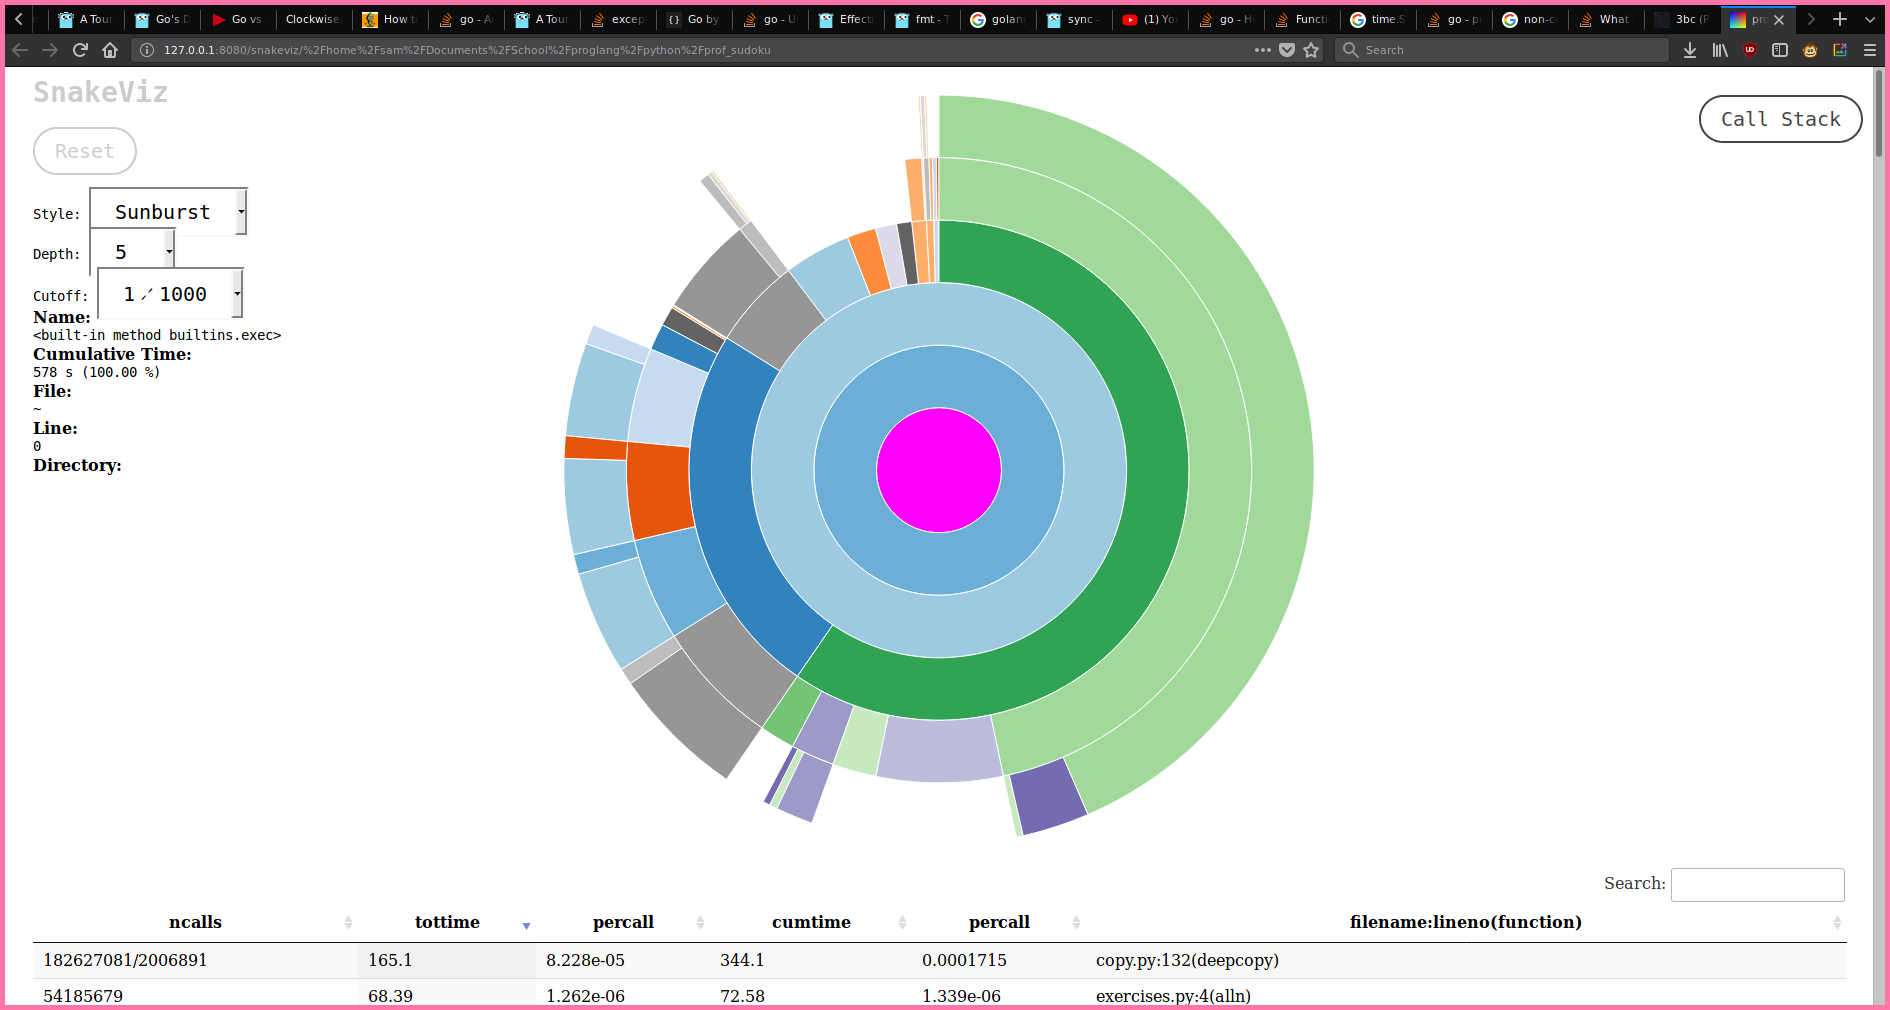
Task: Click the browser Home icon
Action: pyautogui.click(x=110, y=50)
